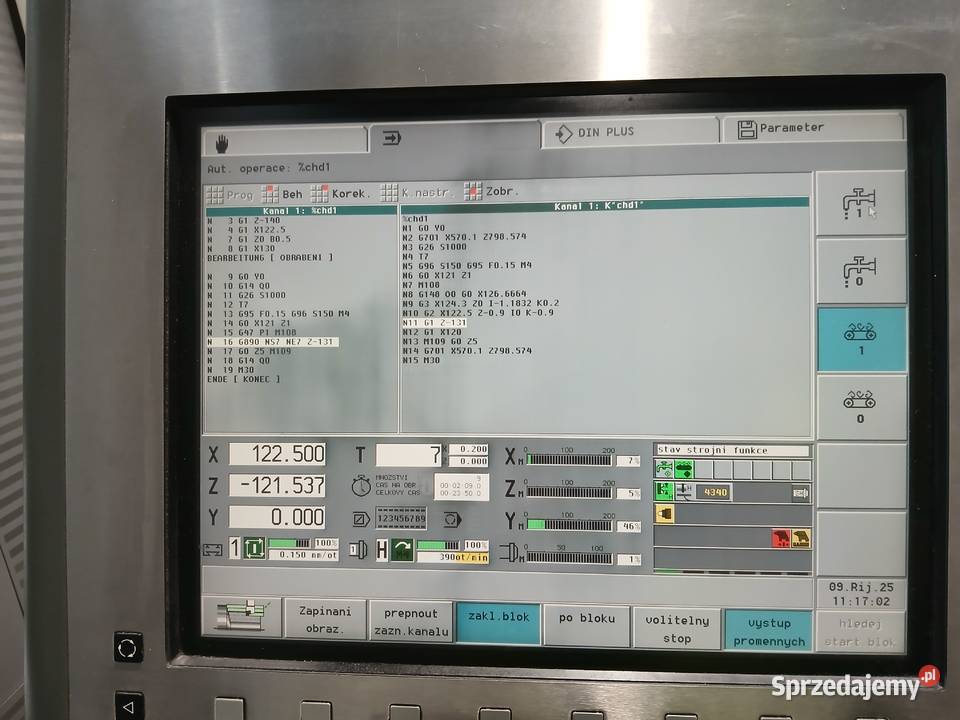960x720 pixels.
Task: Select the highlighted chip conveyor 1 icon
Action: pos(862,336)
